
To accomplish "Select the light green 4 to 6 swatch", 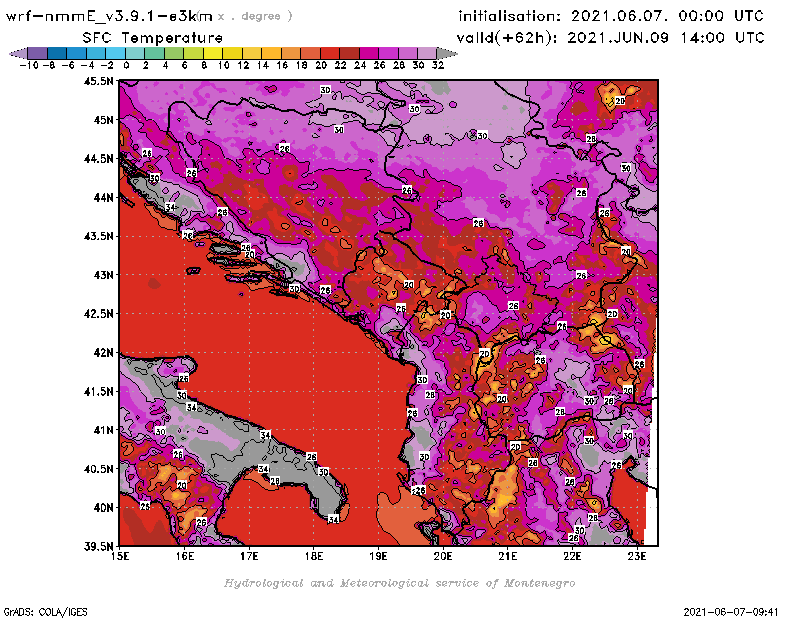I will pyautogui.click(x=174, y=53).
